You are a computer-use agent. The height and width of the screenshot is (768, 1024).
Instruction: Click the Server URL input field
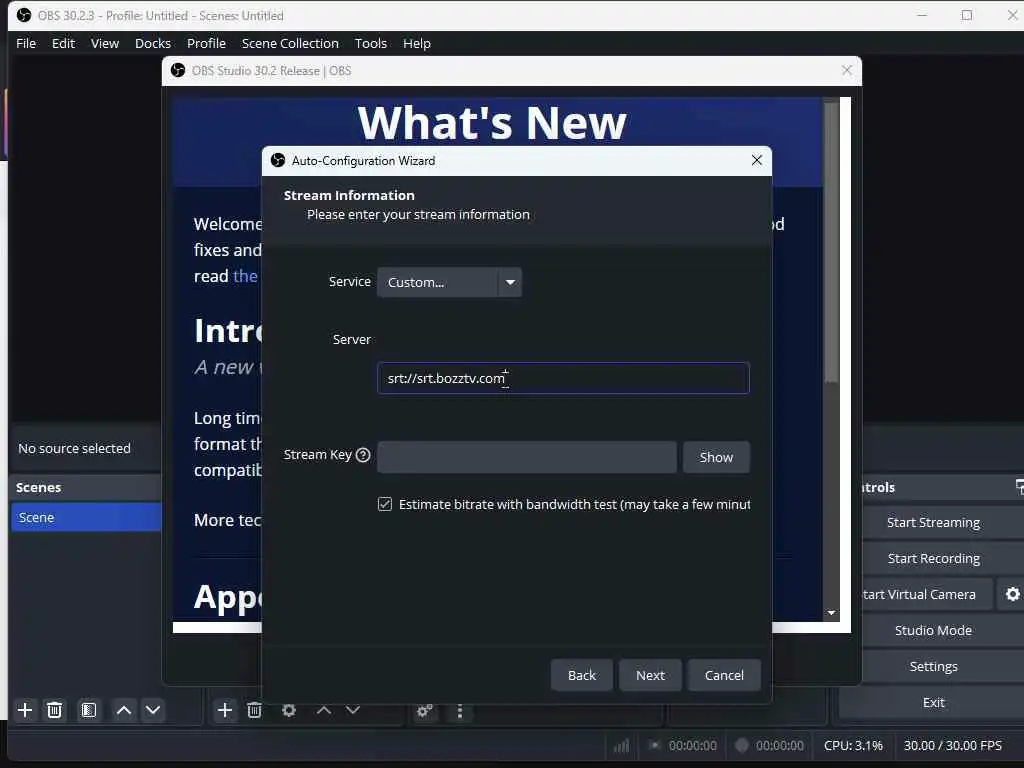click(563, 378)
